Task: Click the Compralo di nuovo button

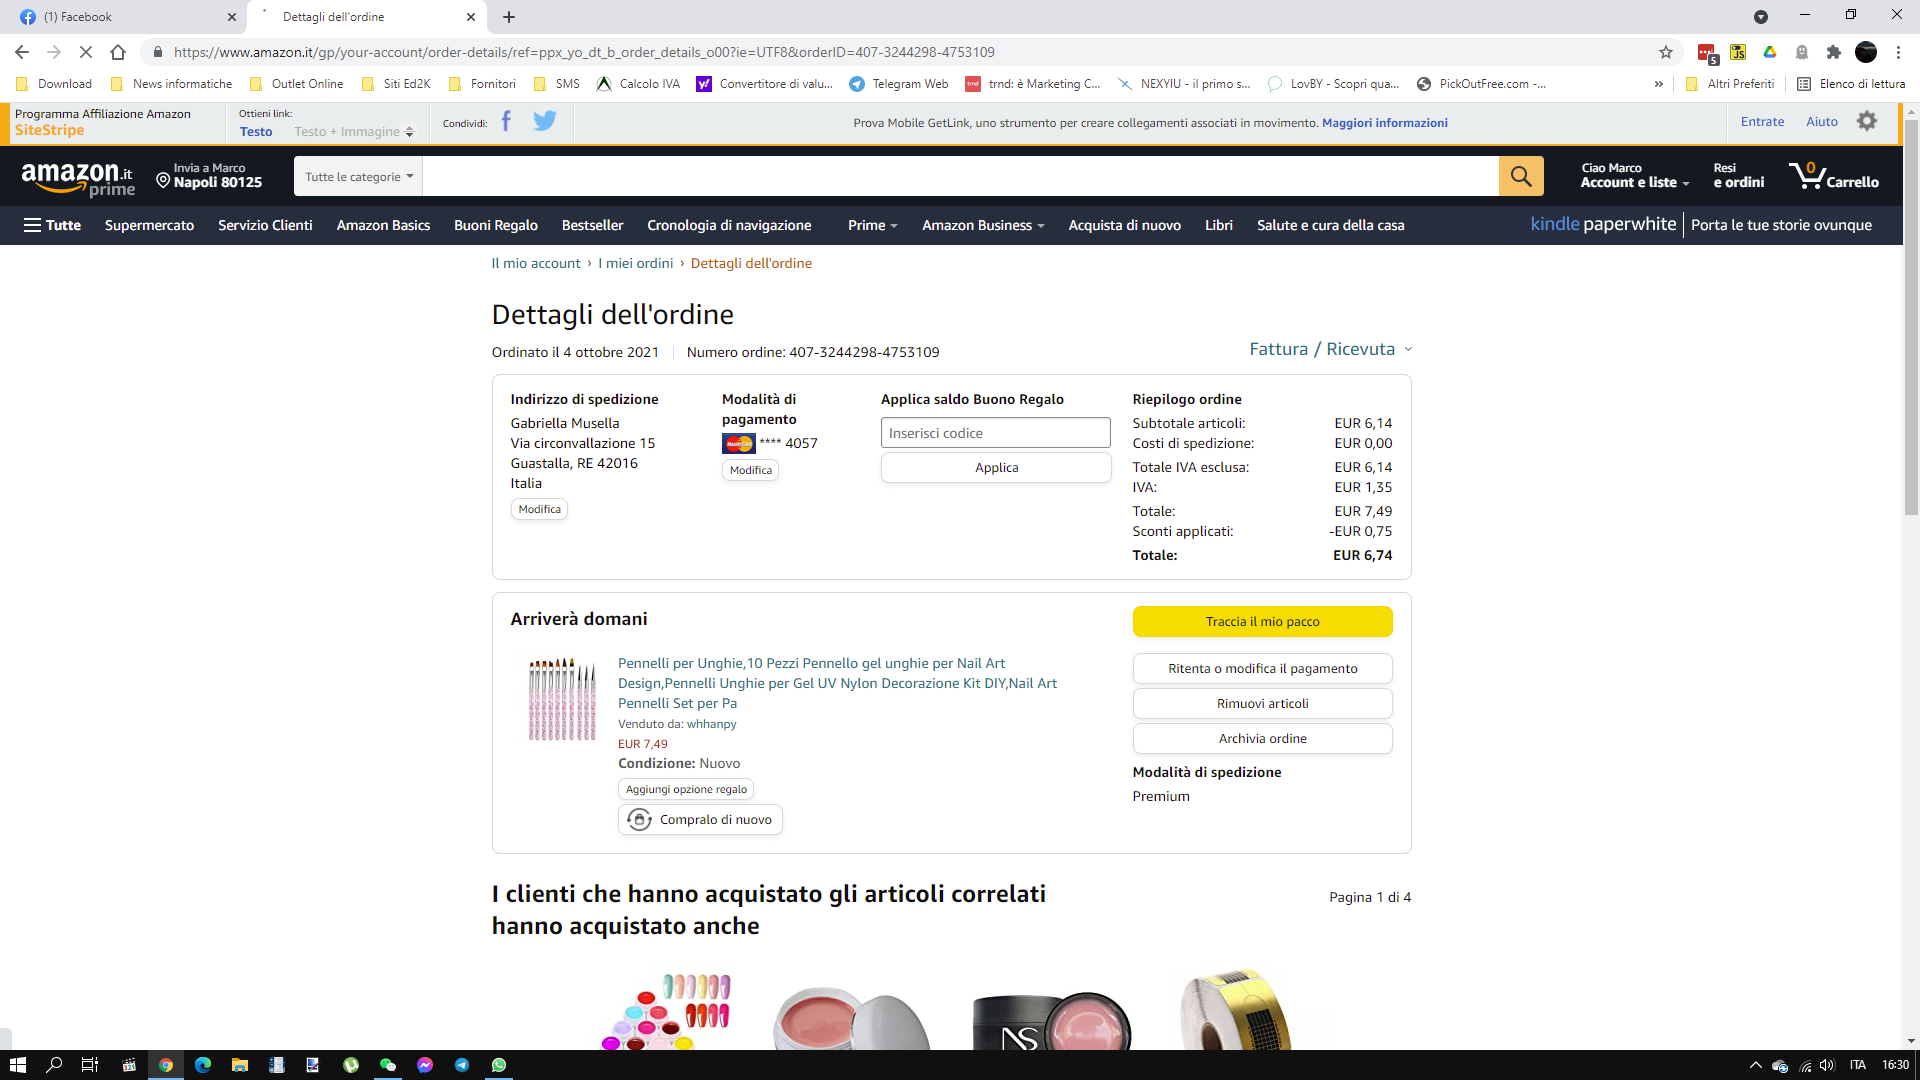Action: pos(700,819)
